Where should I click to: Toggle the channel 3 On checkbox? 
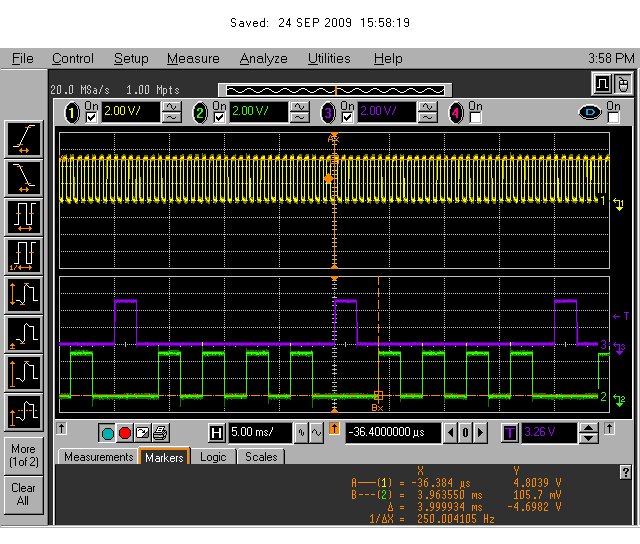pos(347,118)
